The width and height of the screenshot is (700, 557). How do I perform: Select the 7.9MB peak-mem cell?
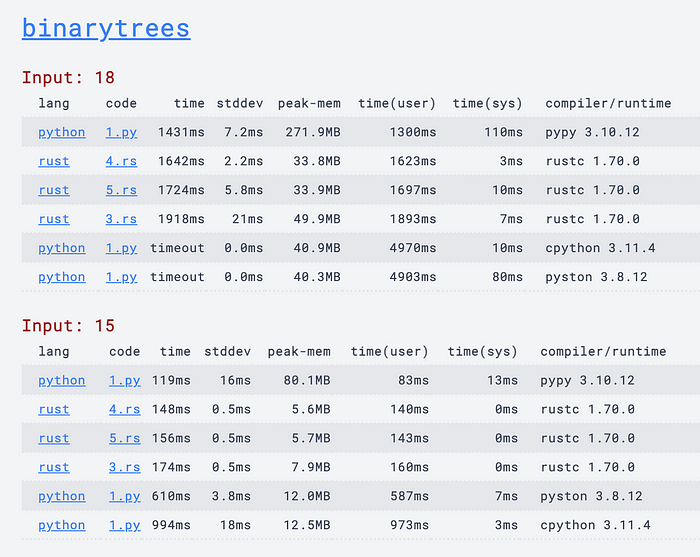(311, 467)
